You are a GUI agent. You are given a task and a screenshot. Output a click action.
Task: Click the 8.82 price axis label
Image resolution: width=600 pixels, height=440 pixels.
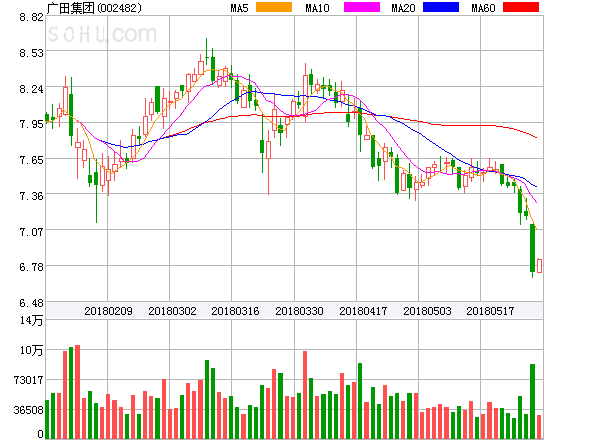point(31,17)
